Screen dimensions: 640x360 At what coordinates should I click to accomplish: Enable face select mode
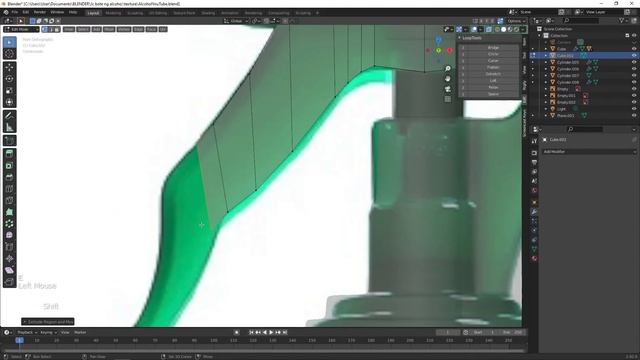click(57, 29)
